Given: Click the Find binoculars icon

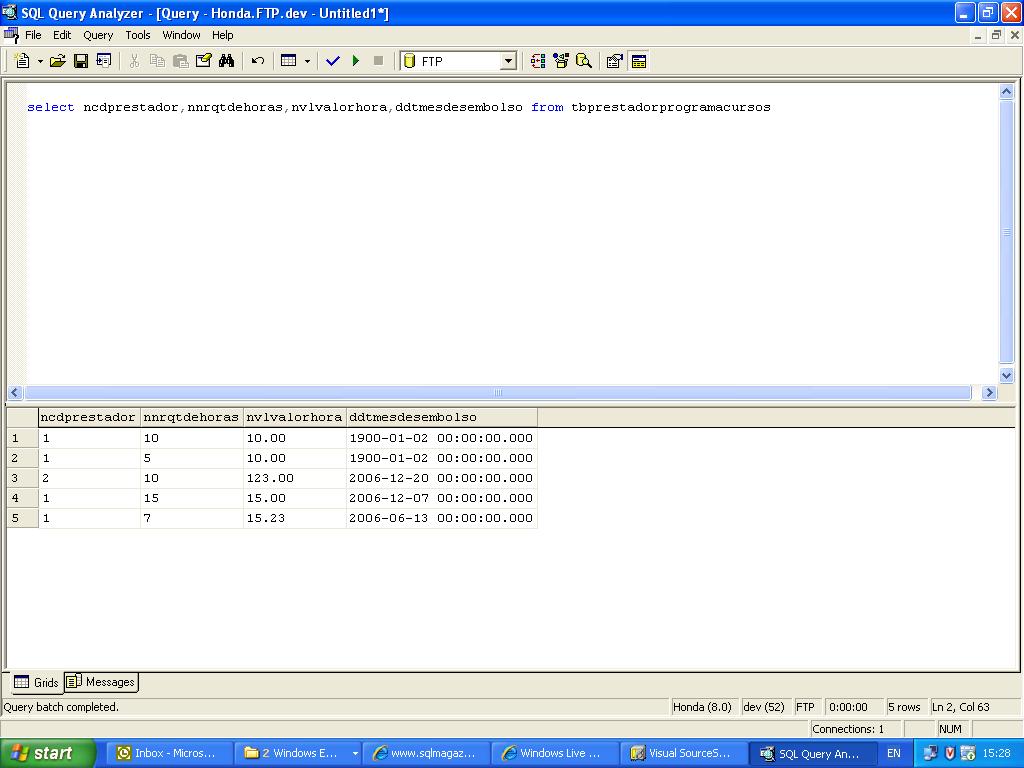Looking at the screenshot, I should point(227,61).
